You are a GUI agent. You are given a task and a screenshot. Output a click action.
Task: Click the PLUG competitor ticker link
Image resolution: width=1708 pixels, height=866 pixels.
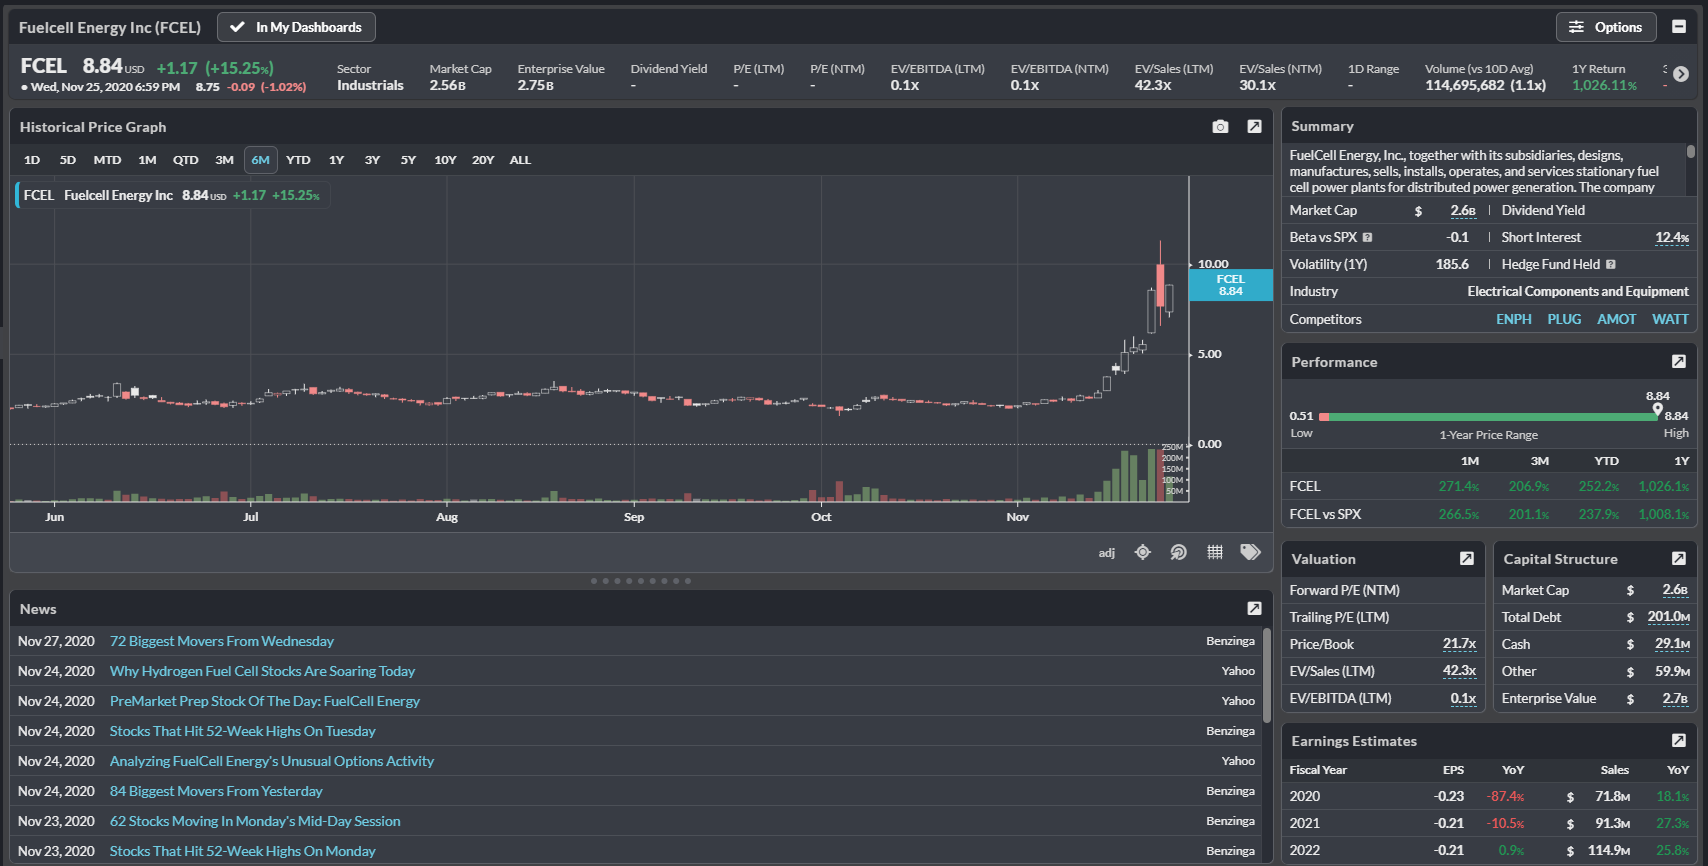1564,319
